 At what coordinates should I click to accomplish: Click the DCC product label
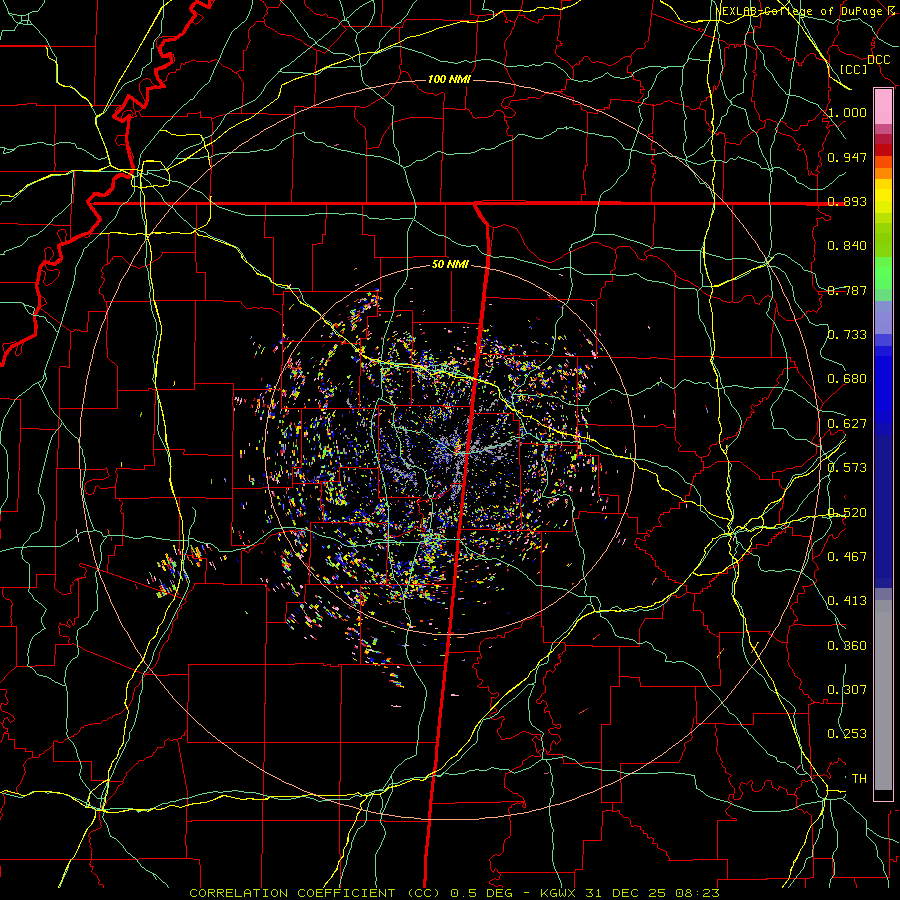click(878, 60)
